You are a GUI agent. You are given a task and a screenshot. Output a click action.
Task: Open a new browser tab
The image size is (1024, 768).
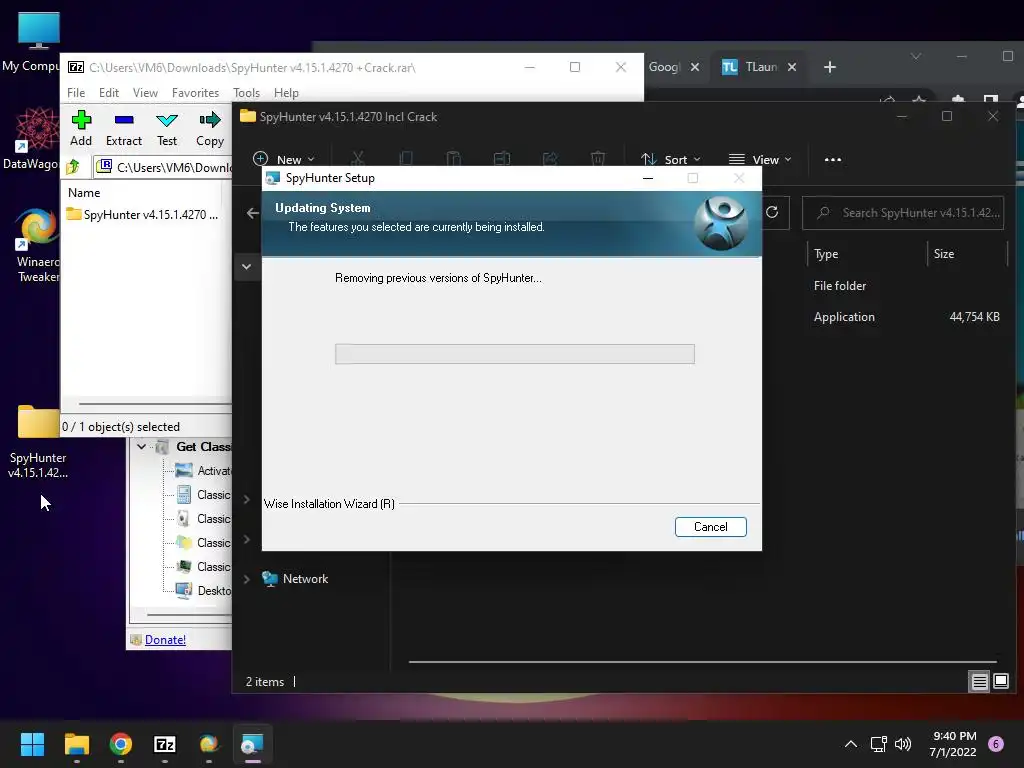coord(829,67)
